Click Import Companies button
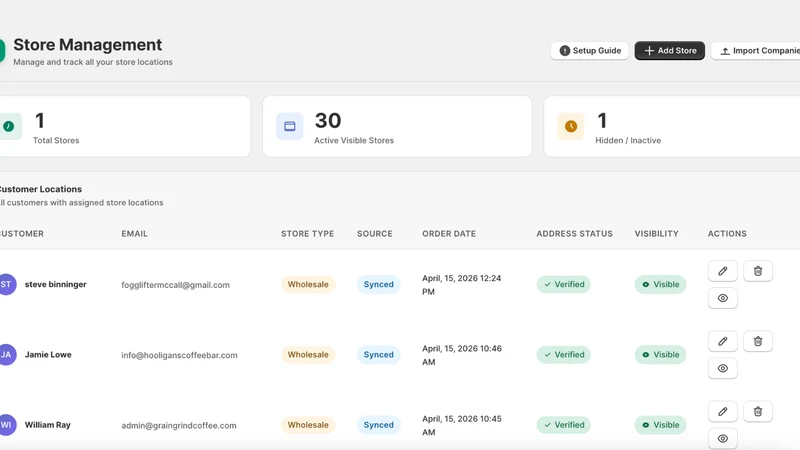This screenshot has height=450, width=800. click(757, 51)
